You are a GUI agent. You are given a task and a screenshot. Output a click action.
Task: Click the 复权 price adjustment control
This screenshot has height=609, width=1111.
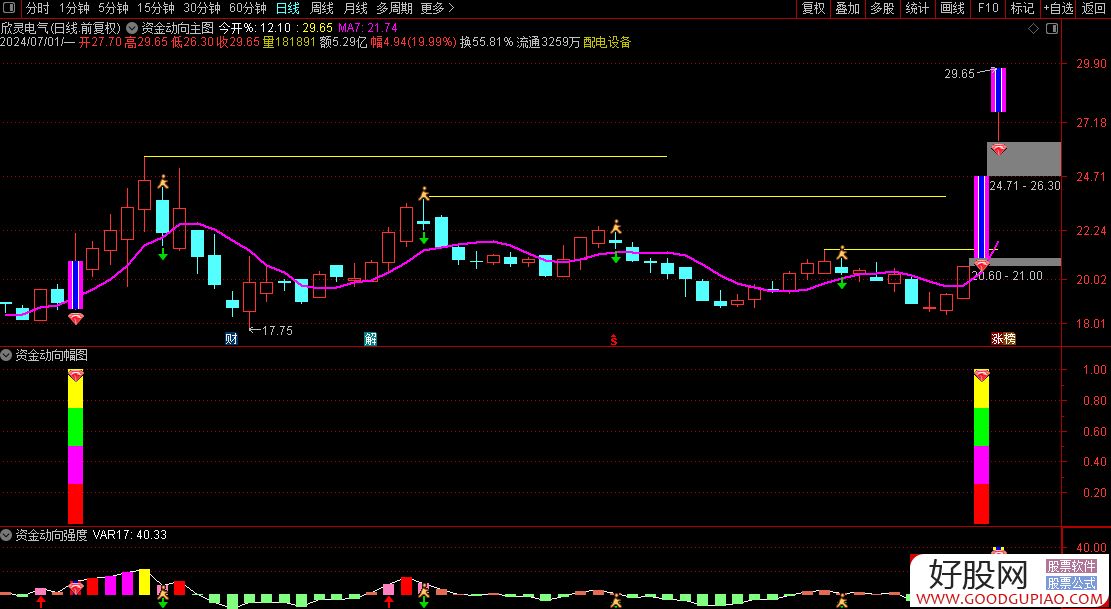tap(813, 8)
